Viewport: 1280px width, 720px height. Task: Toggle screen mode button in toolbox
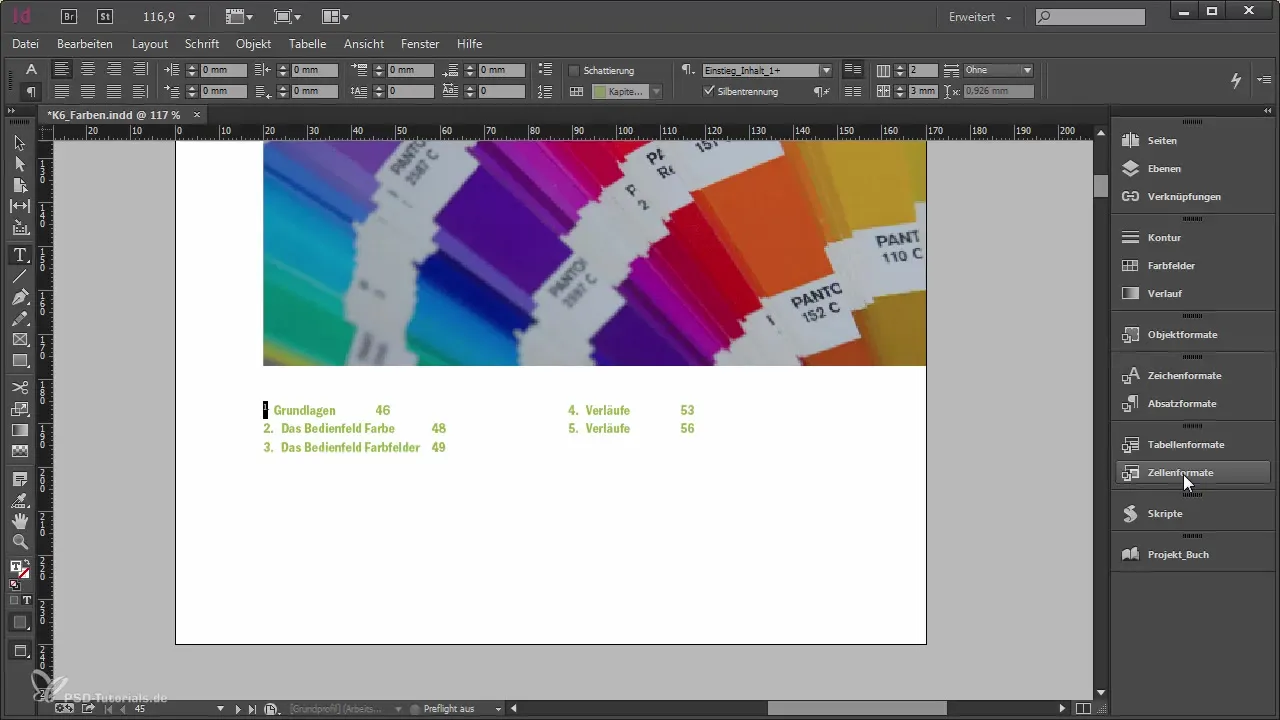click(x=19, y=651)
